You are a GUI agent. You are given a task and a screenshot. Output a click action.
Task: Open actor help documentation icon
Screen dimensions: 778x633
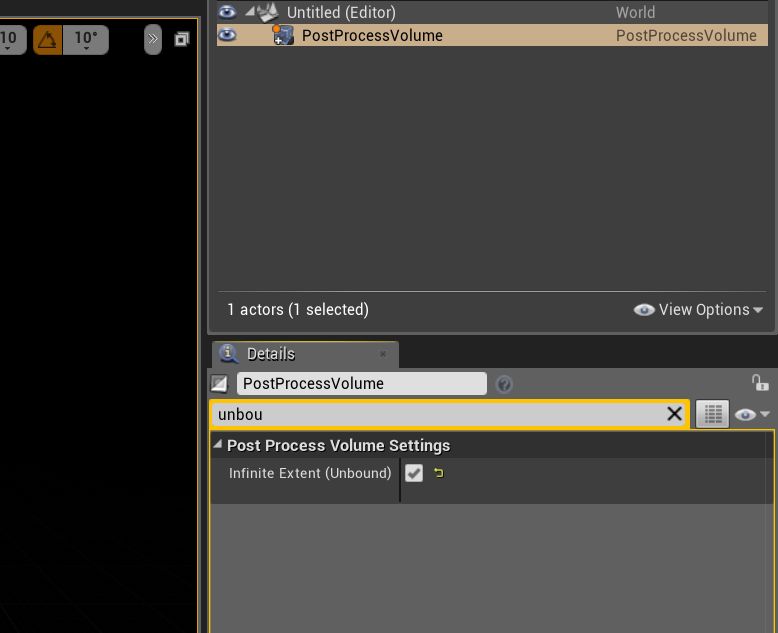[x=504, y=384]
